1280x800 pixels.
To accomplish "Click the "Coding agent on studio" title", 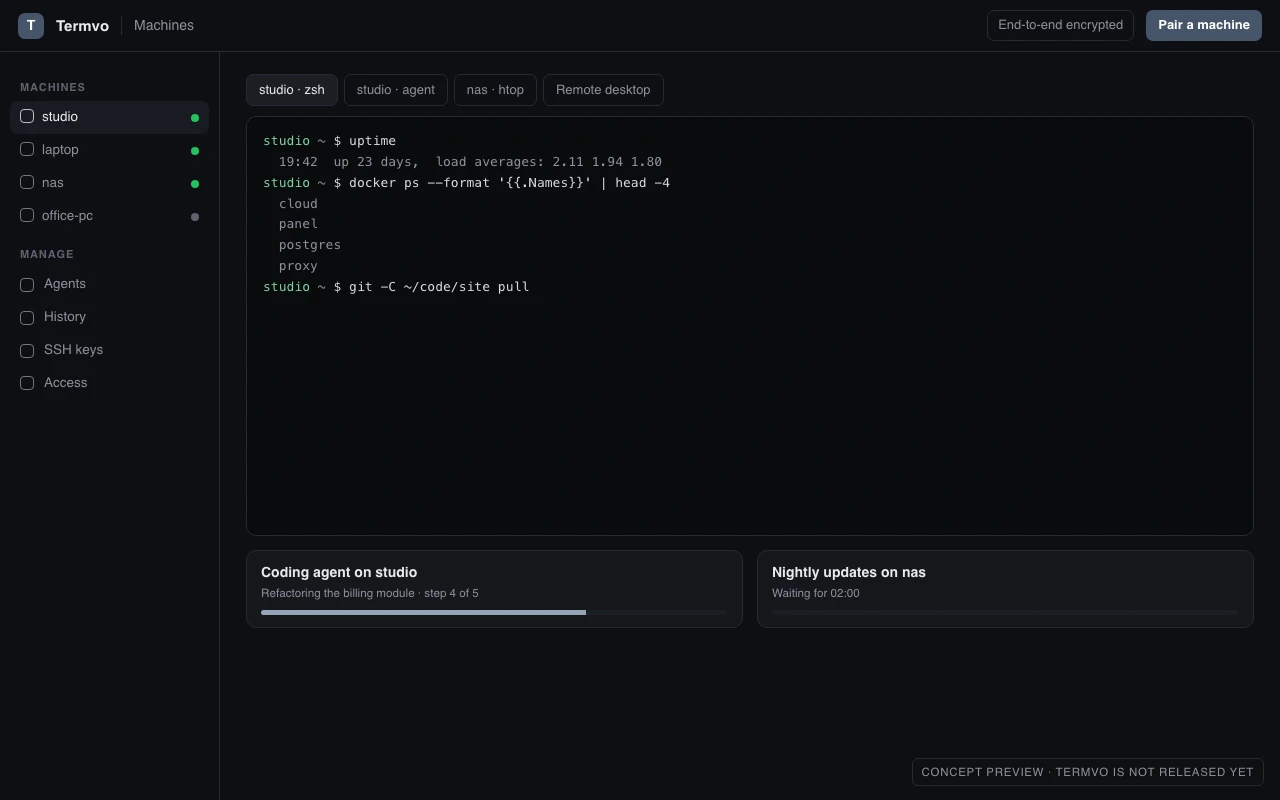I will click(x=339, y=572).
